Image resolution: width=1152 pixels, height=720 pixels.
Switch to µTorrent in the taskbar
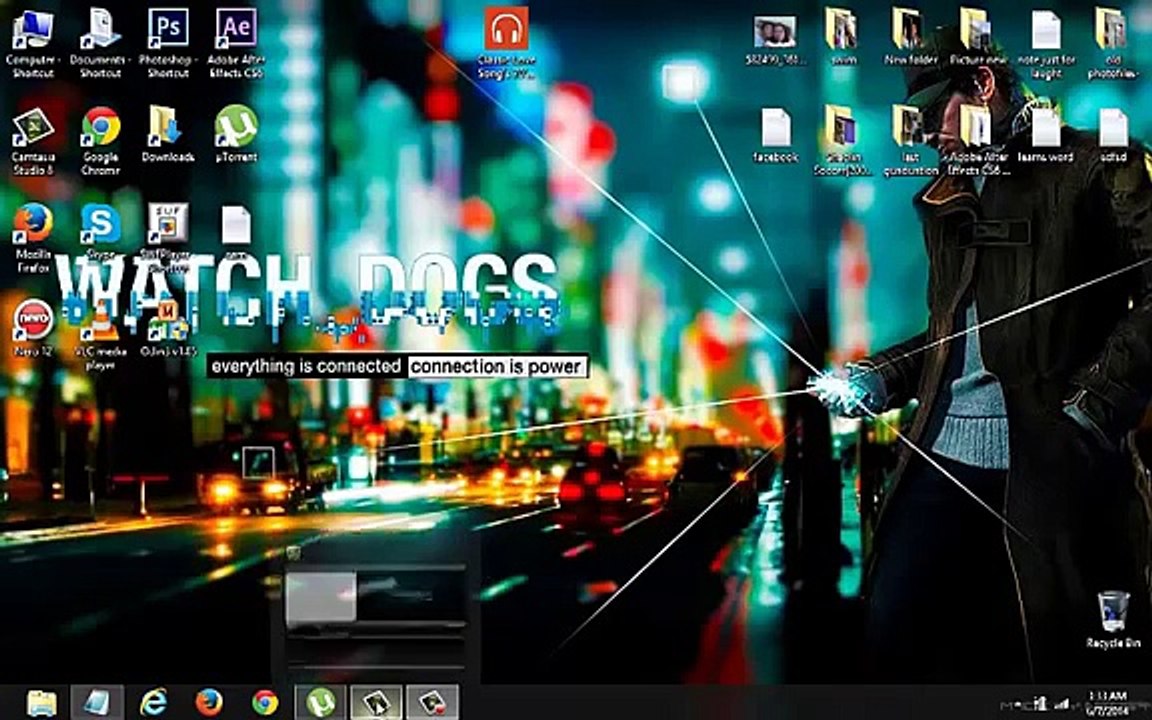coord(321,702)
